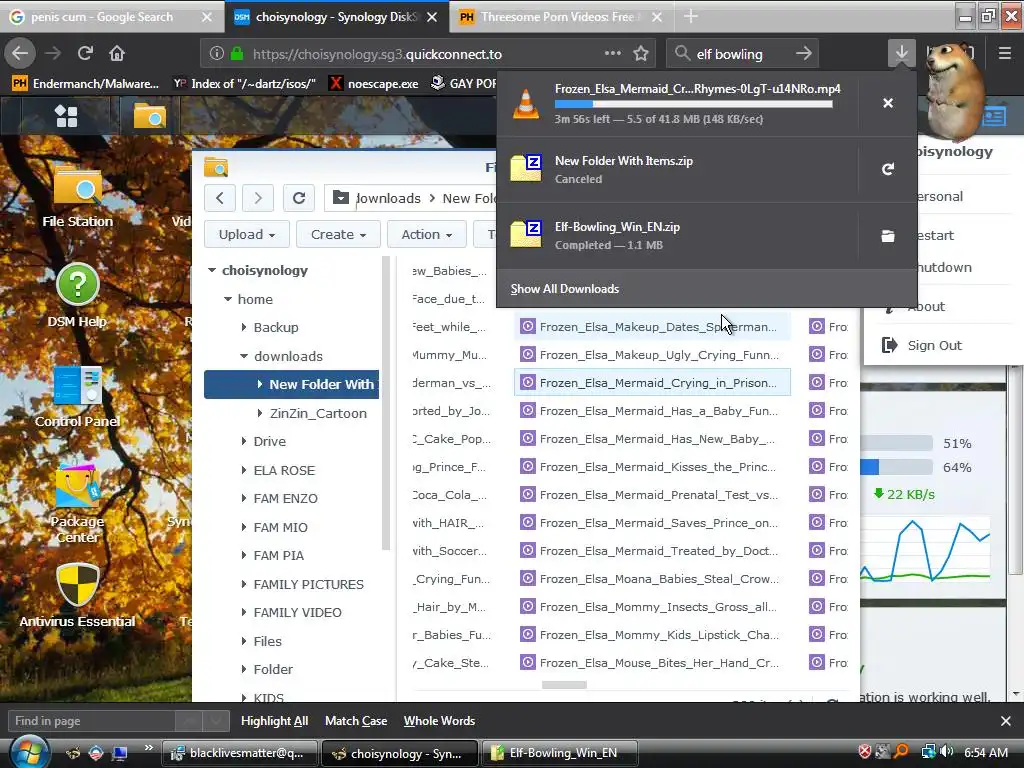Select the New Folder With tree item
This screenshot has height=768, width=1024.
291,385
